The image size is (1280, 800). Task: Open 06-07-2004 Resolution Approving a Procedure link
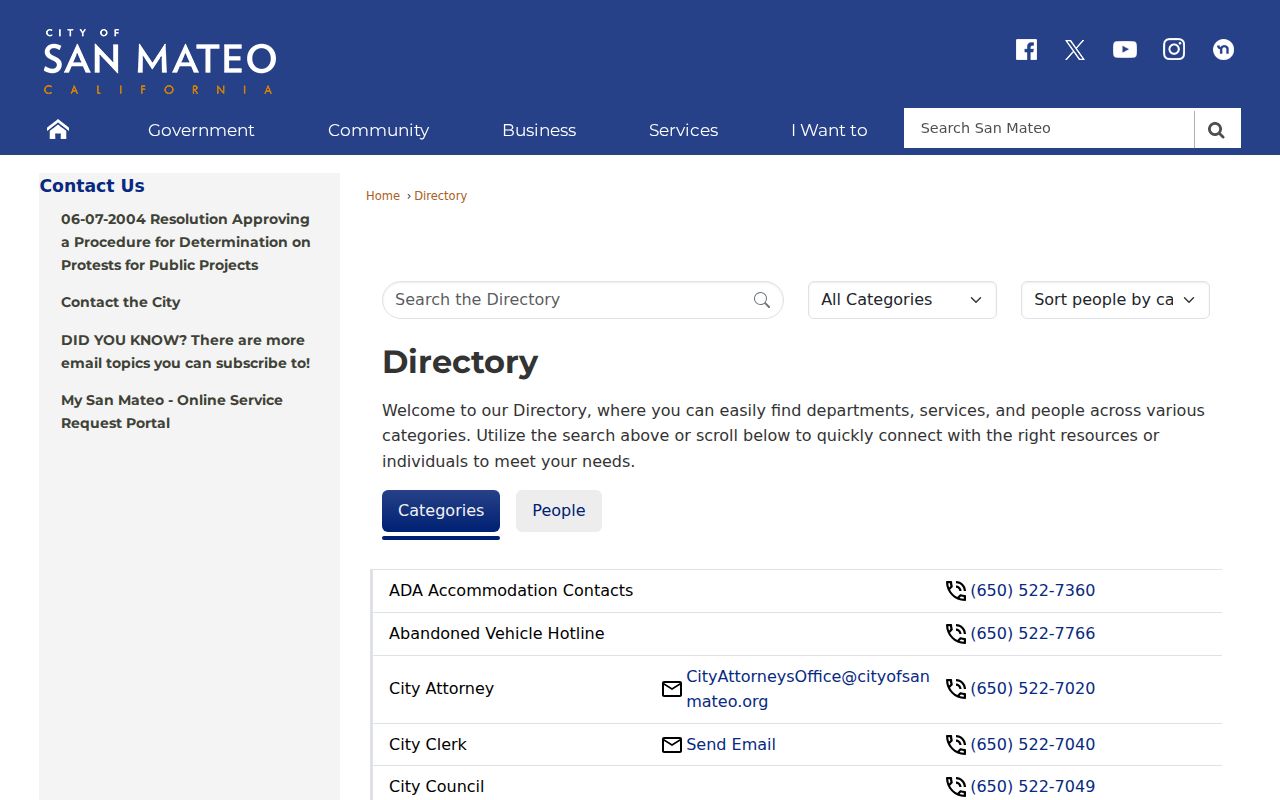(x=186, y=242)
